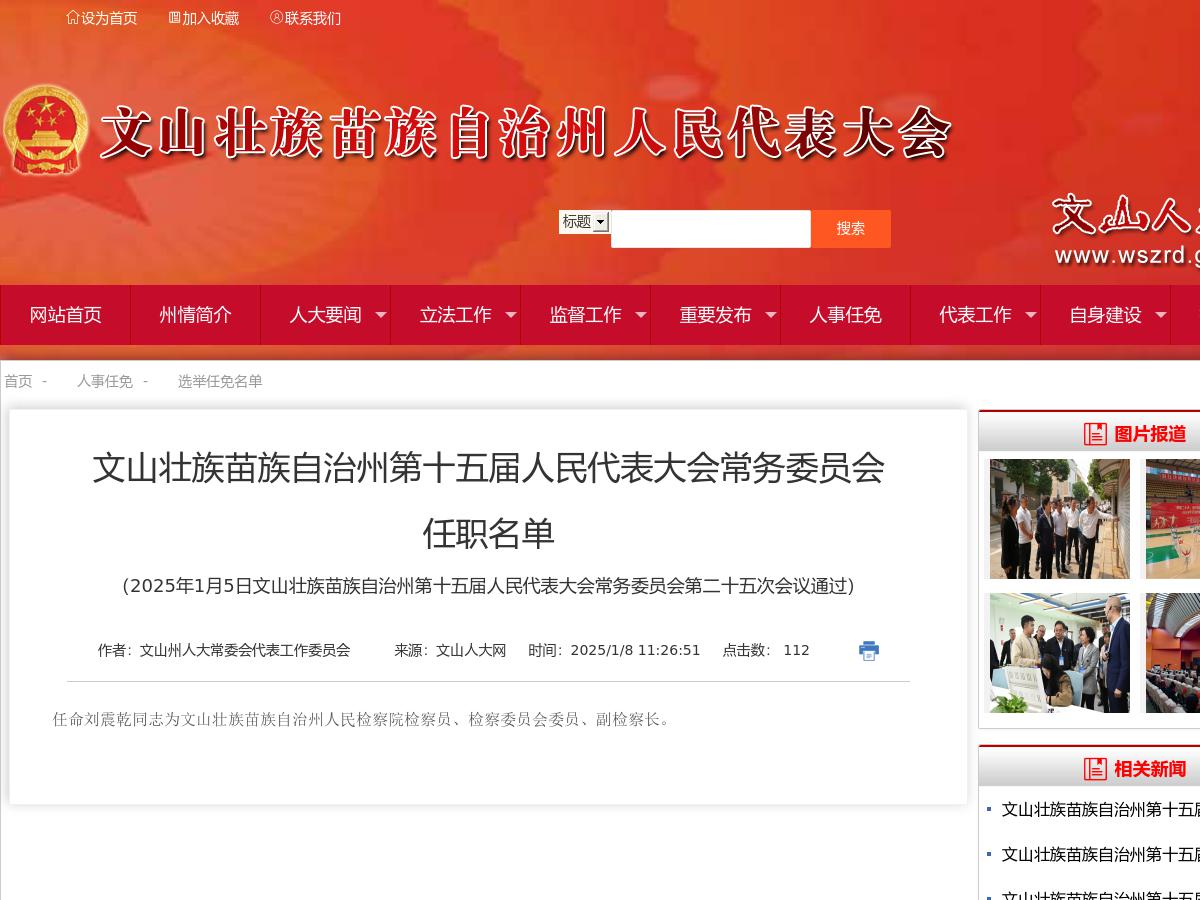The image size is (1200, 900).
Task: Click the 设为首页 home icon
Action: 72,17
